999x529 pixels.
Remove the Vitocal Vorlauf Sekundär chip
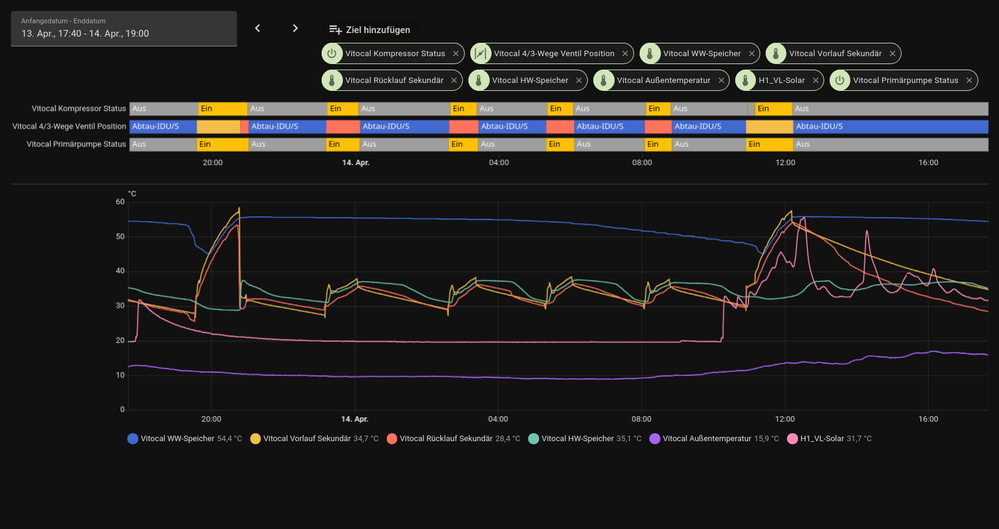pyautogui.click(x=892, y=54)
